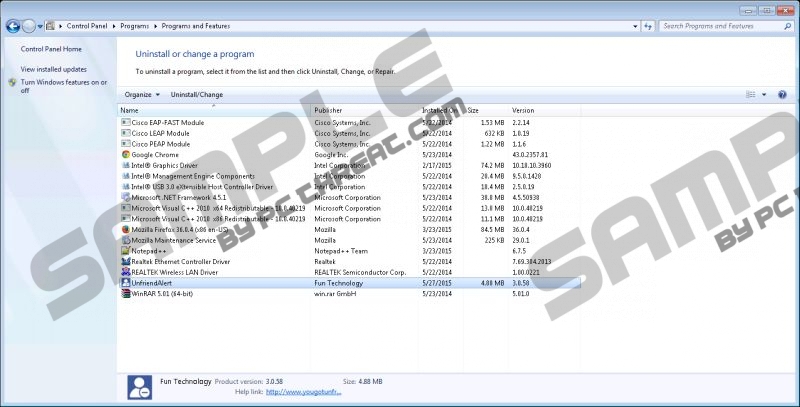Image resolution: width=800 pixels, height=407 pixels.
Task: Sort the list by the Publisher column
Action: 328,110
